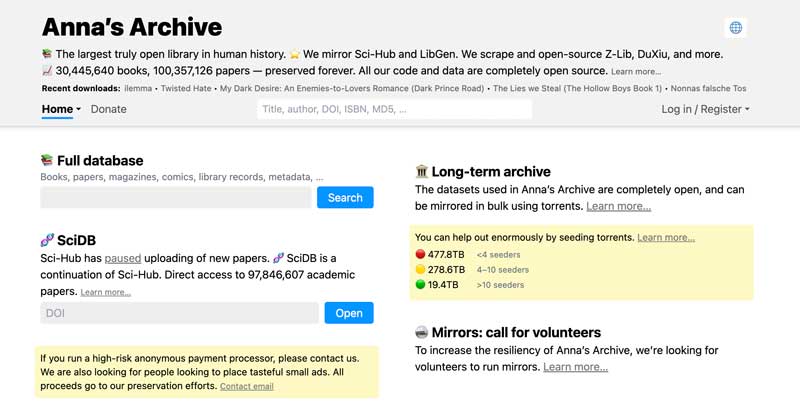The height and width of the screenshot is (402, 800).
Task: Open the 'Twisted Hate' recent download
Action: point(186,88)
